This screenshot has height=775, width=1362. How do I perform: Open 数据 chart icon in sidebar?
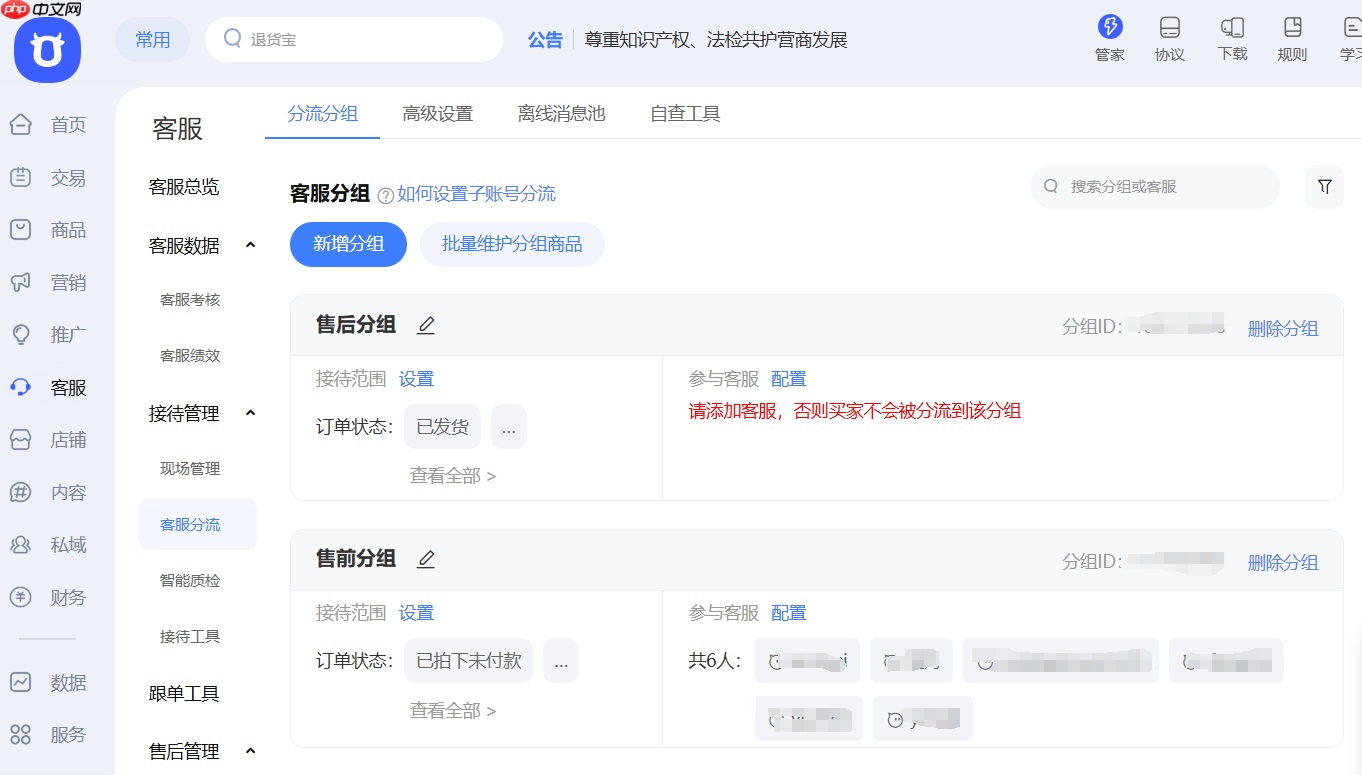[21, 683]
